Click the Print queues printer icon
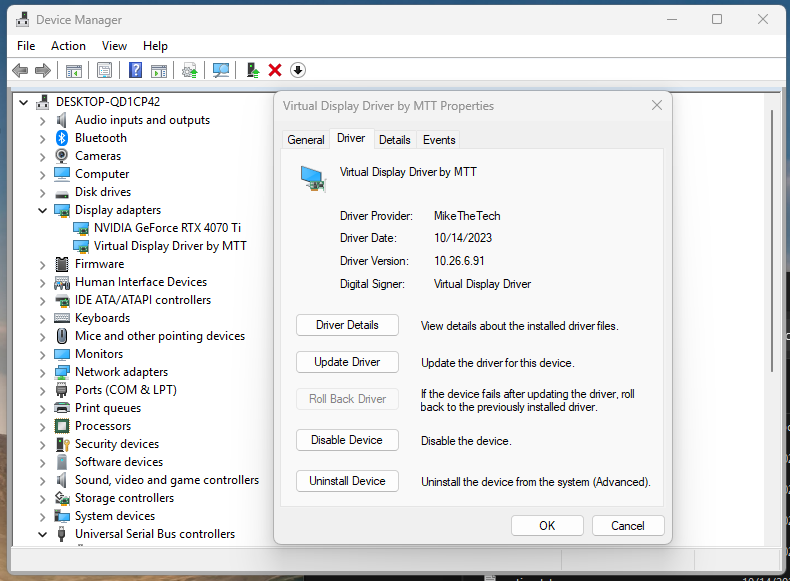Image resolution: width=790 pixels, height=581 pixels. tap(61, 408)
